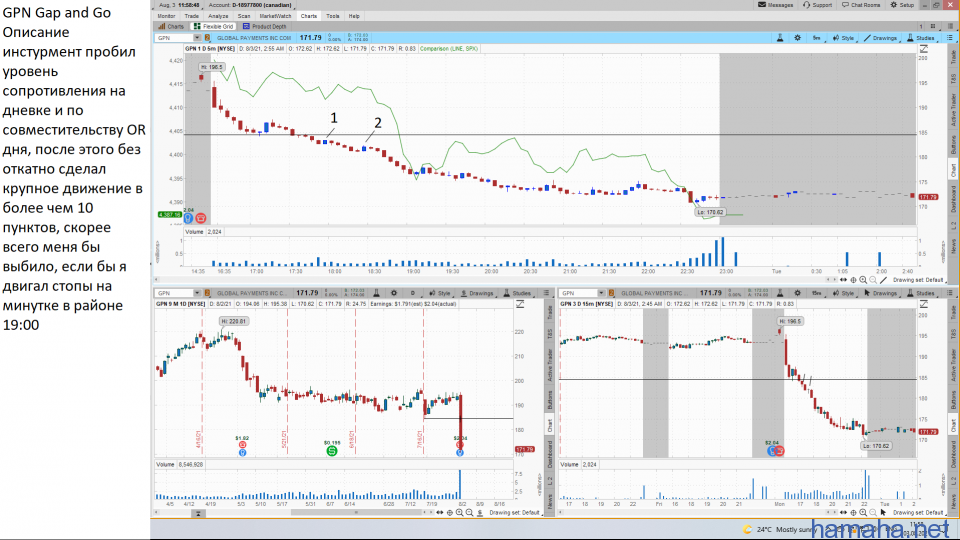Click the top chart pan arrows icon
Screen dimensions: 960x540
coord(843,280)
